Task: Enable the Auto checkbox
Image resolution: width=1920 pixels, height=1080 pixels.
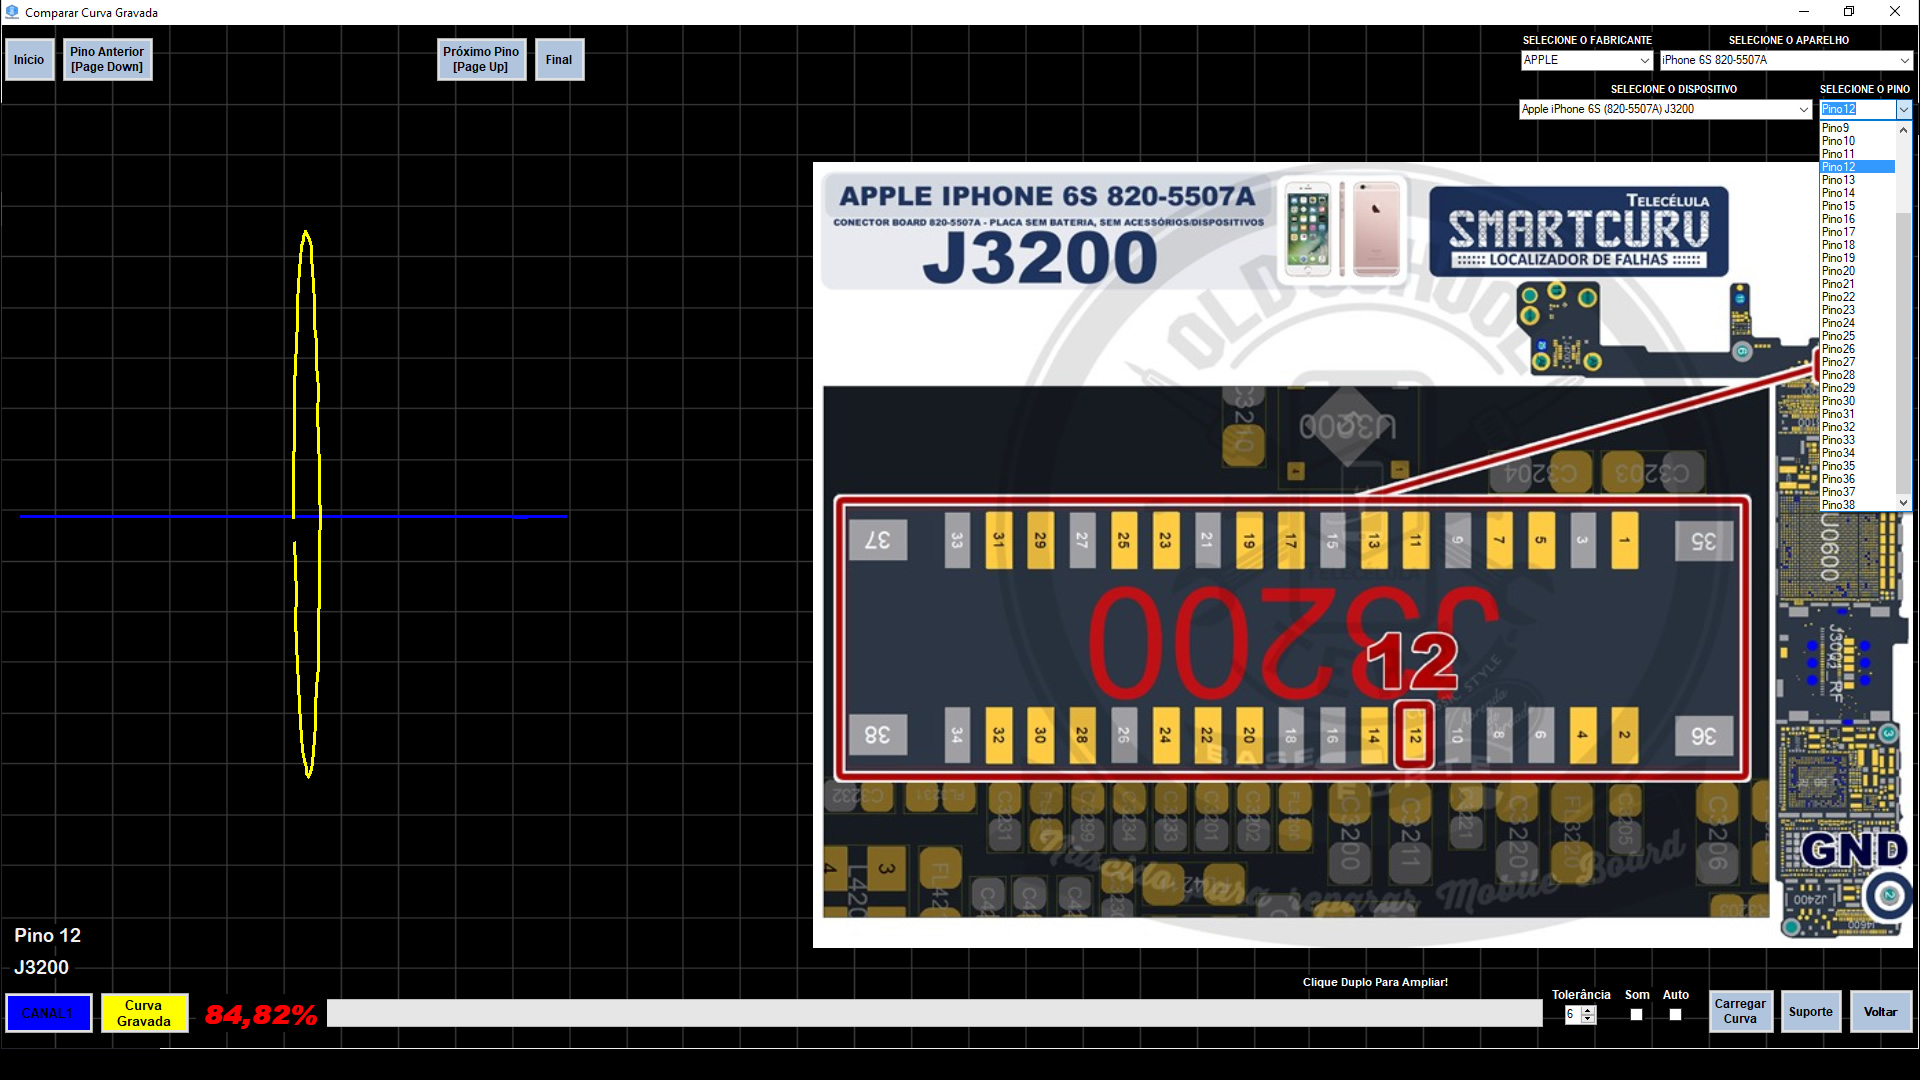Action: tap(1675, 1014)
